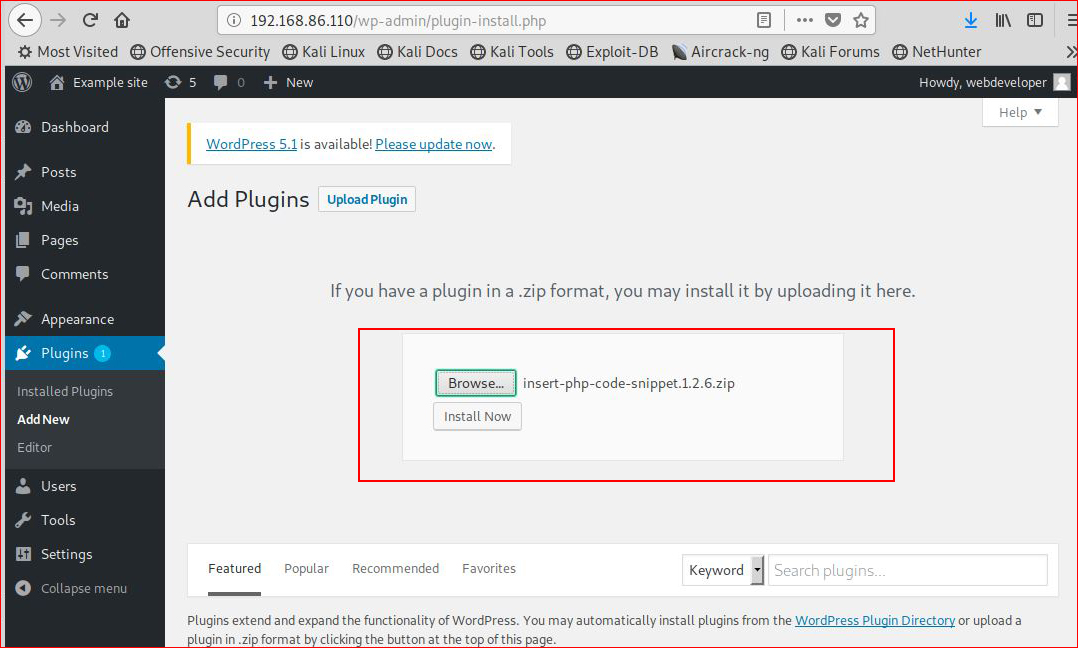Focus the Search plugins field

coord(908,570)
